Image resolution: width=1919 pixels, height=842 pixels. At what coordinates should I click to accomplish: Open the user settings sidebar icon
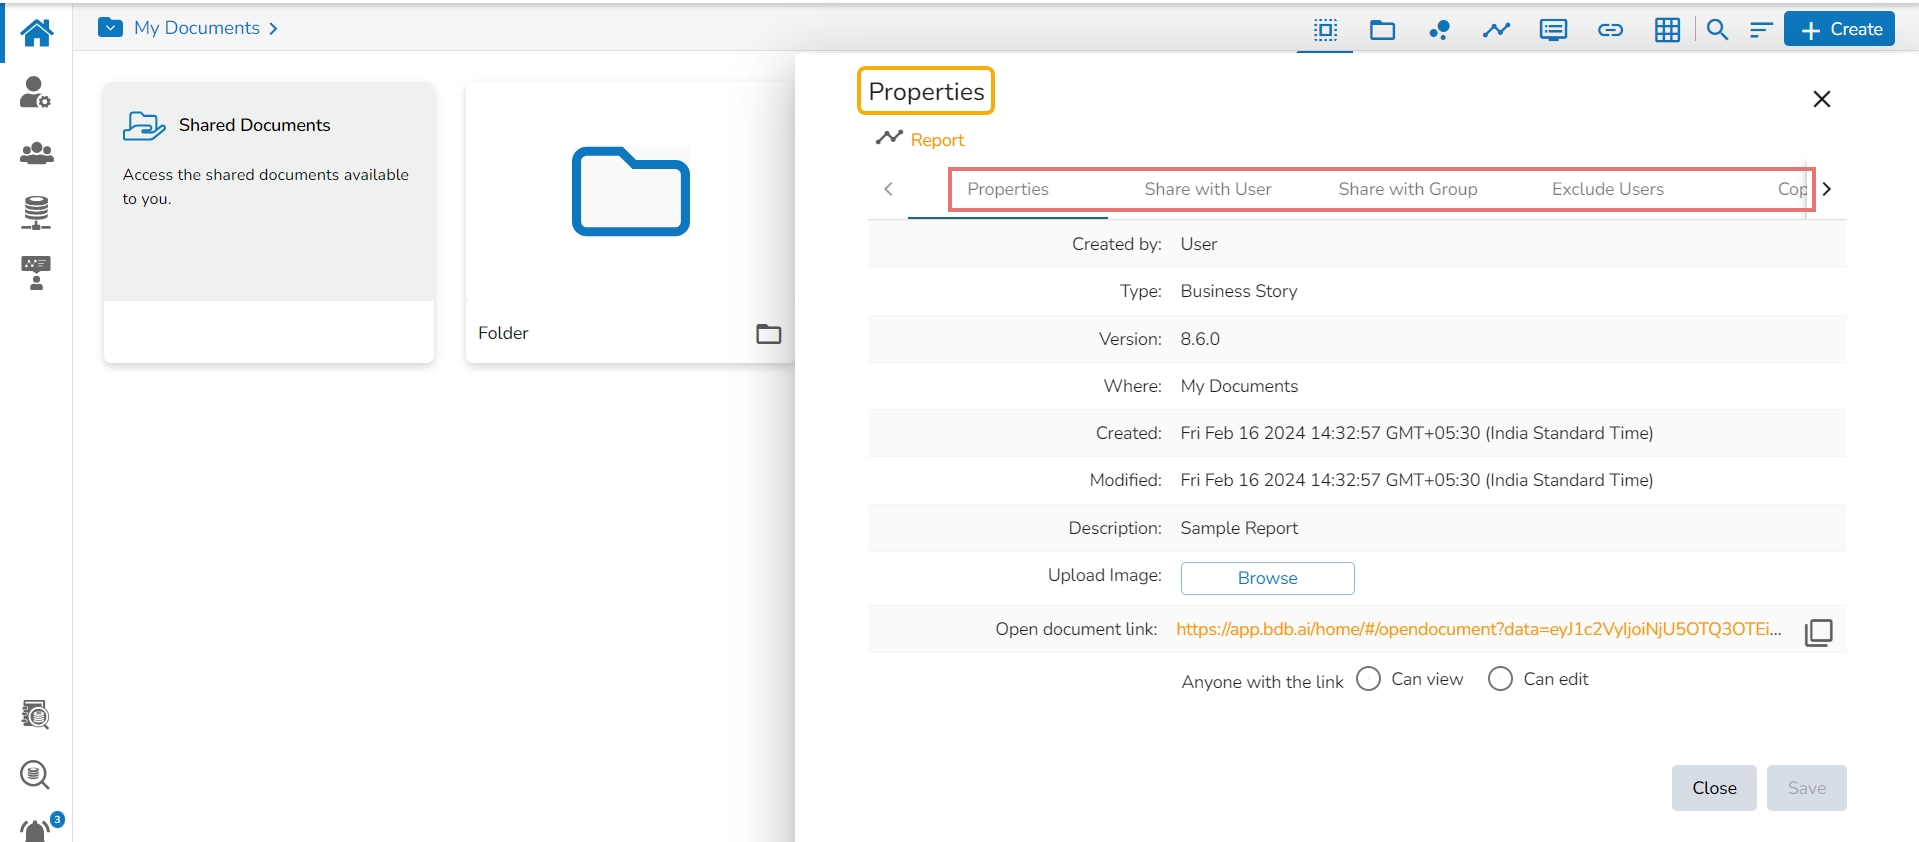click(x=36, y=92)
